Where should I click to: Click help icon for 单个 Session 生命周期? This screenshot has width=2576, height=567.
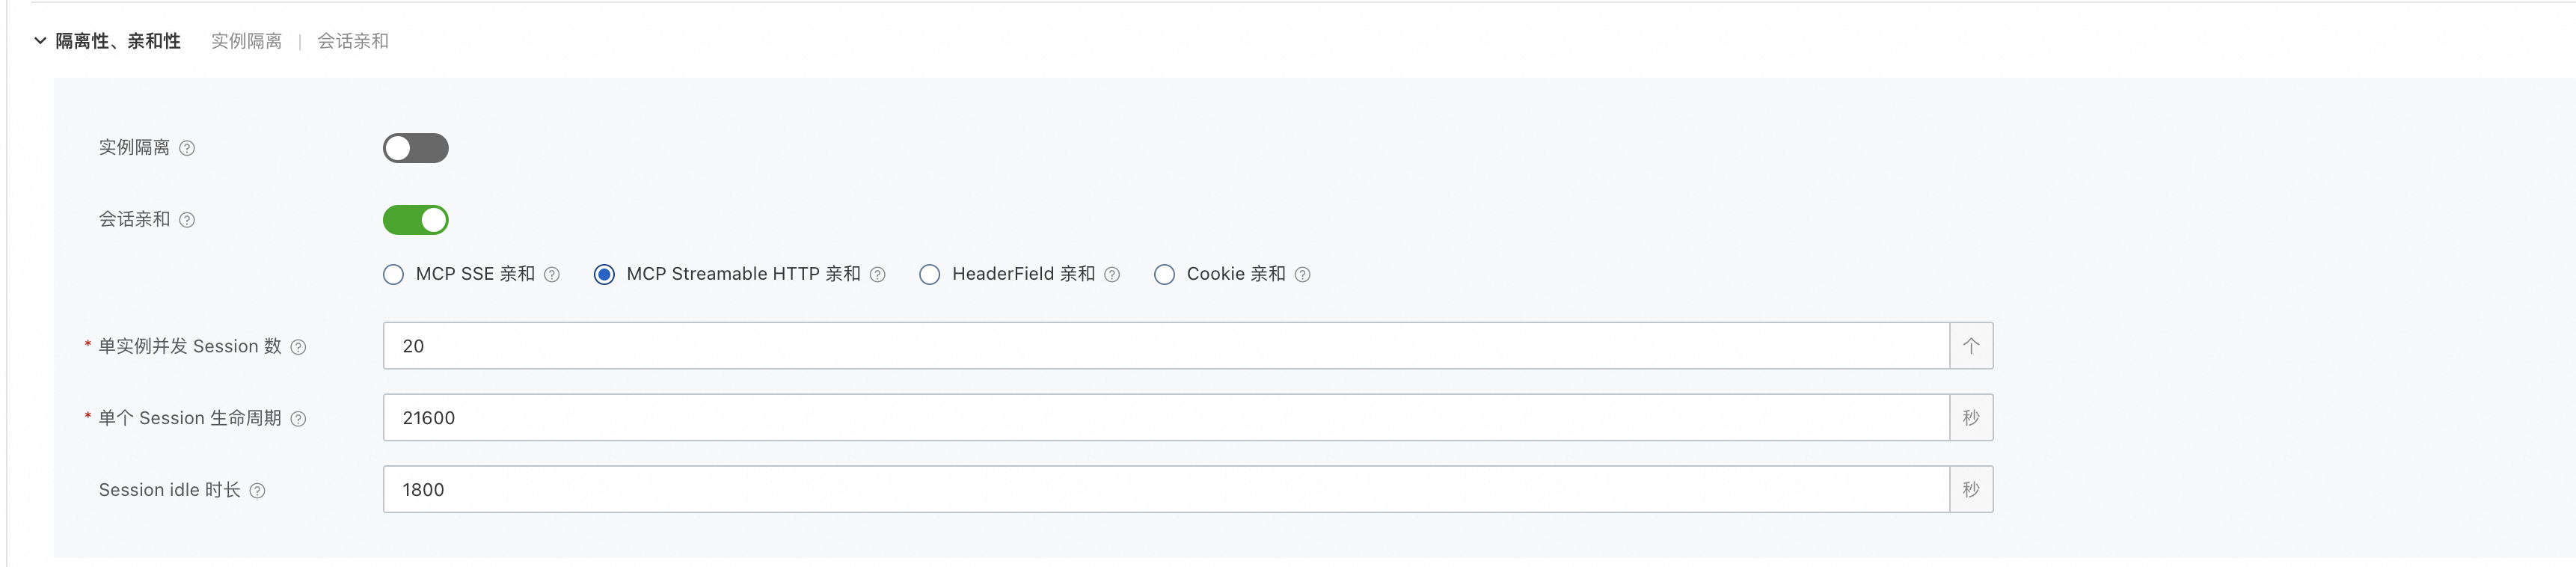click(x=298, y=419)
